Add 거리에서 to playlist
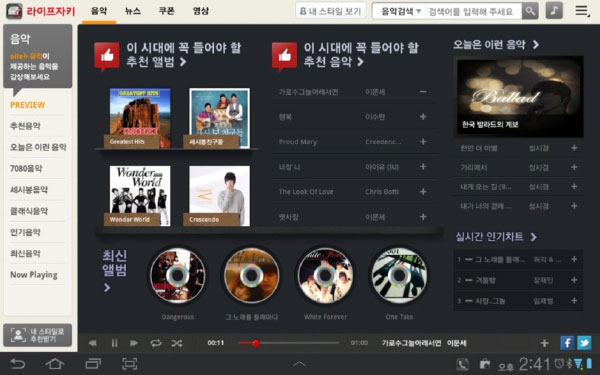The width and height of the screenshot is (600, 375). click(574, 167)
